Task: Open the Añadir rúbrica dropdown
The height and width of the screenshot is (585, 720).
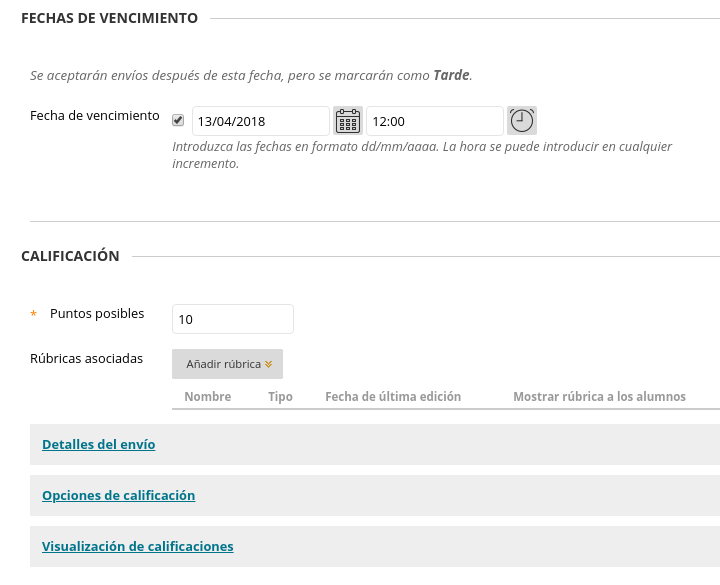Action: [x=227, y=364]
